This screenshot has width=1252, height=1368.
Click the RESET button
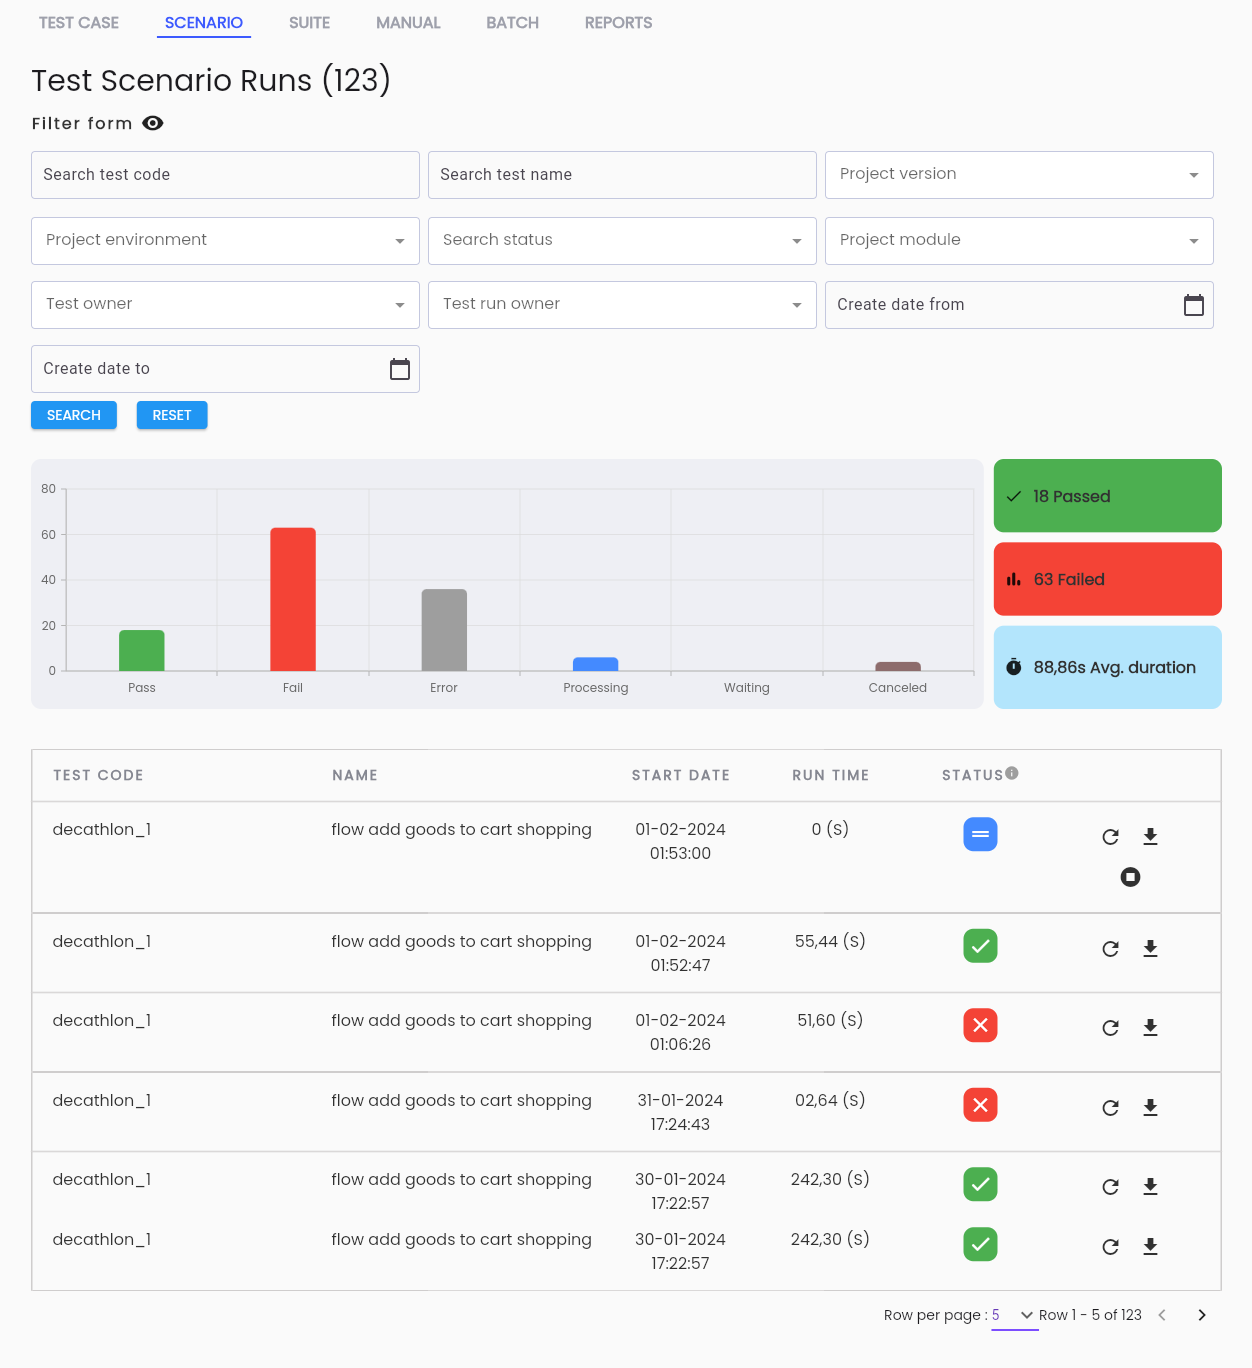(x=172, y=415)
